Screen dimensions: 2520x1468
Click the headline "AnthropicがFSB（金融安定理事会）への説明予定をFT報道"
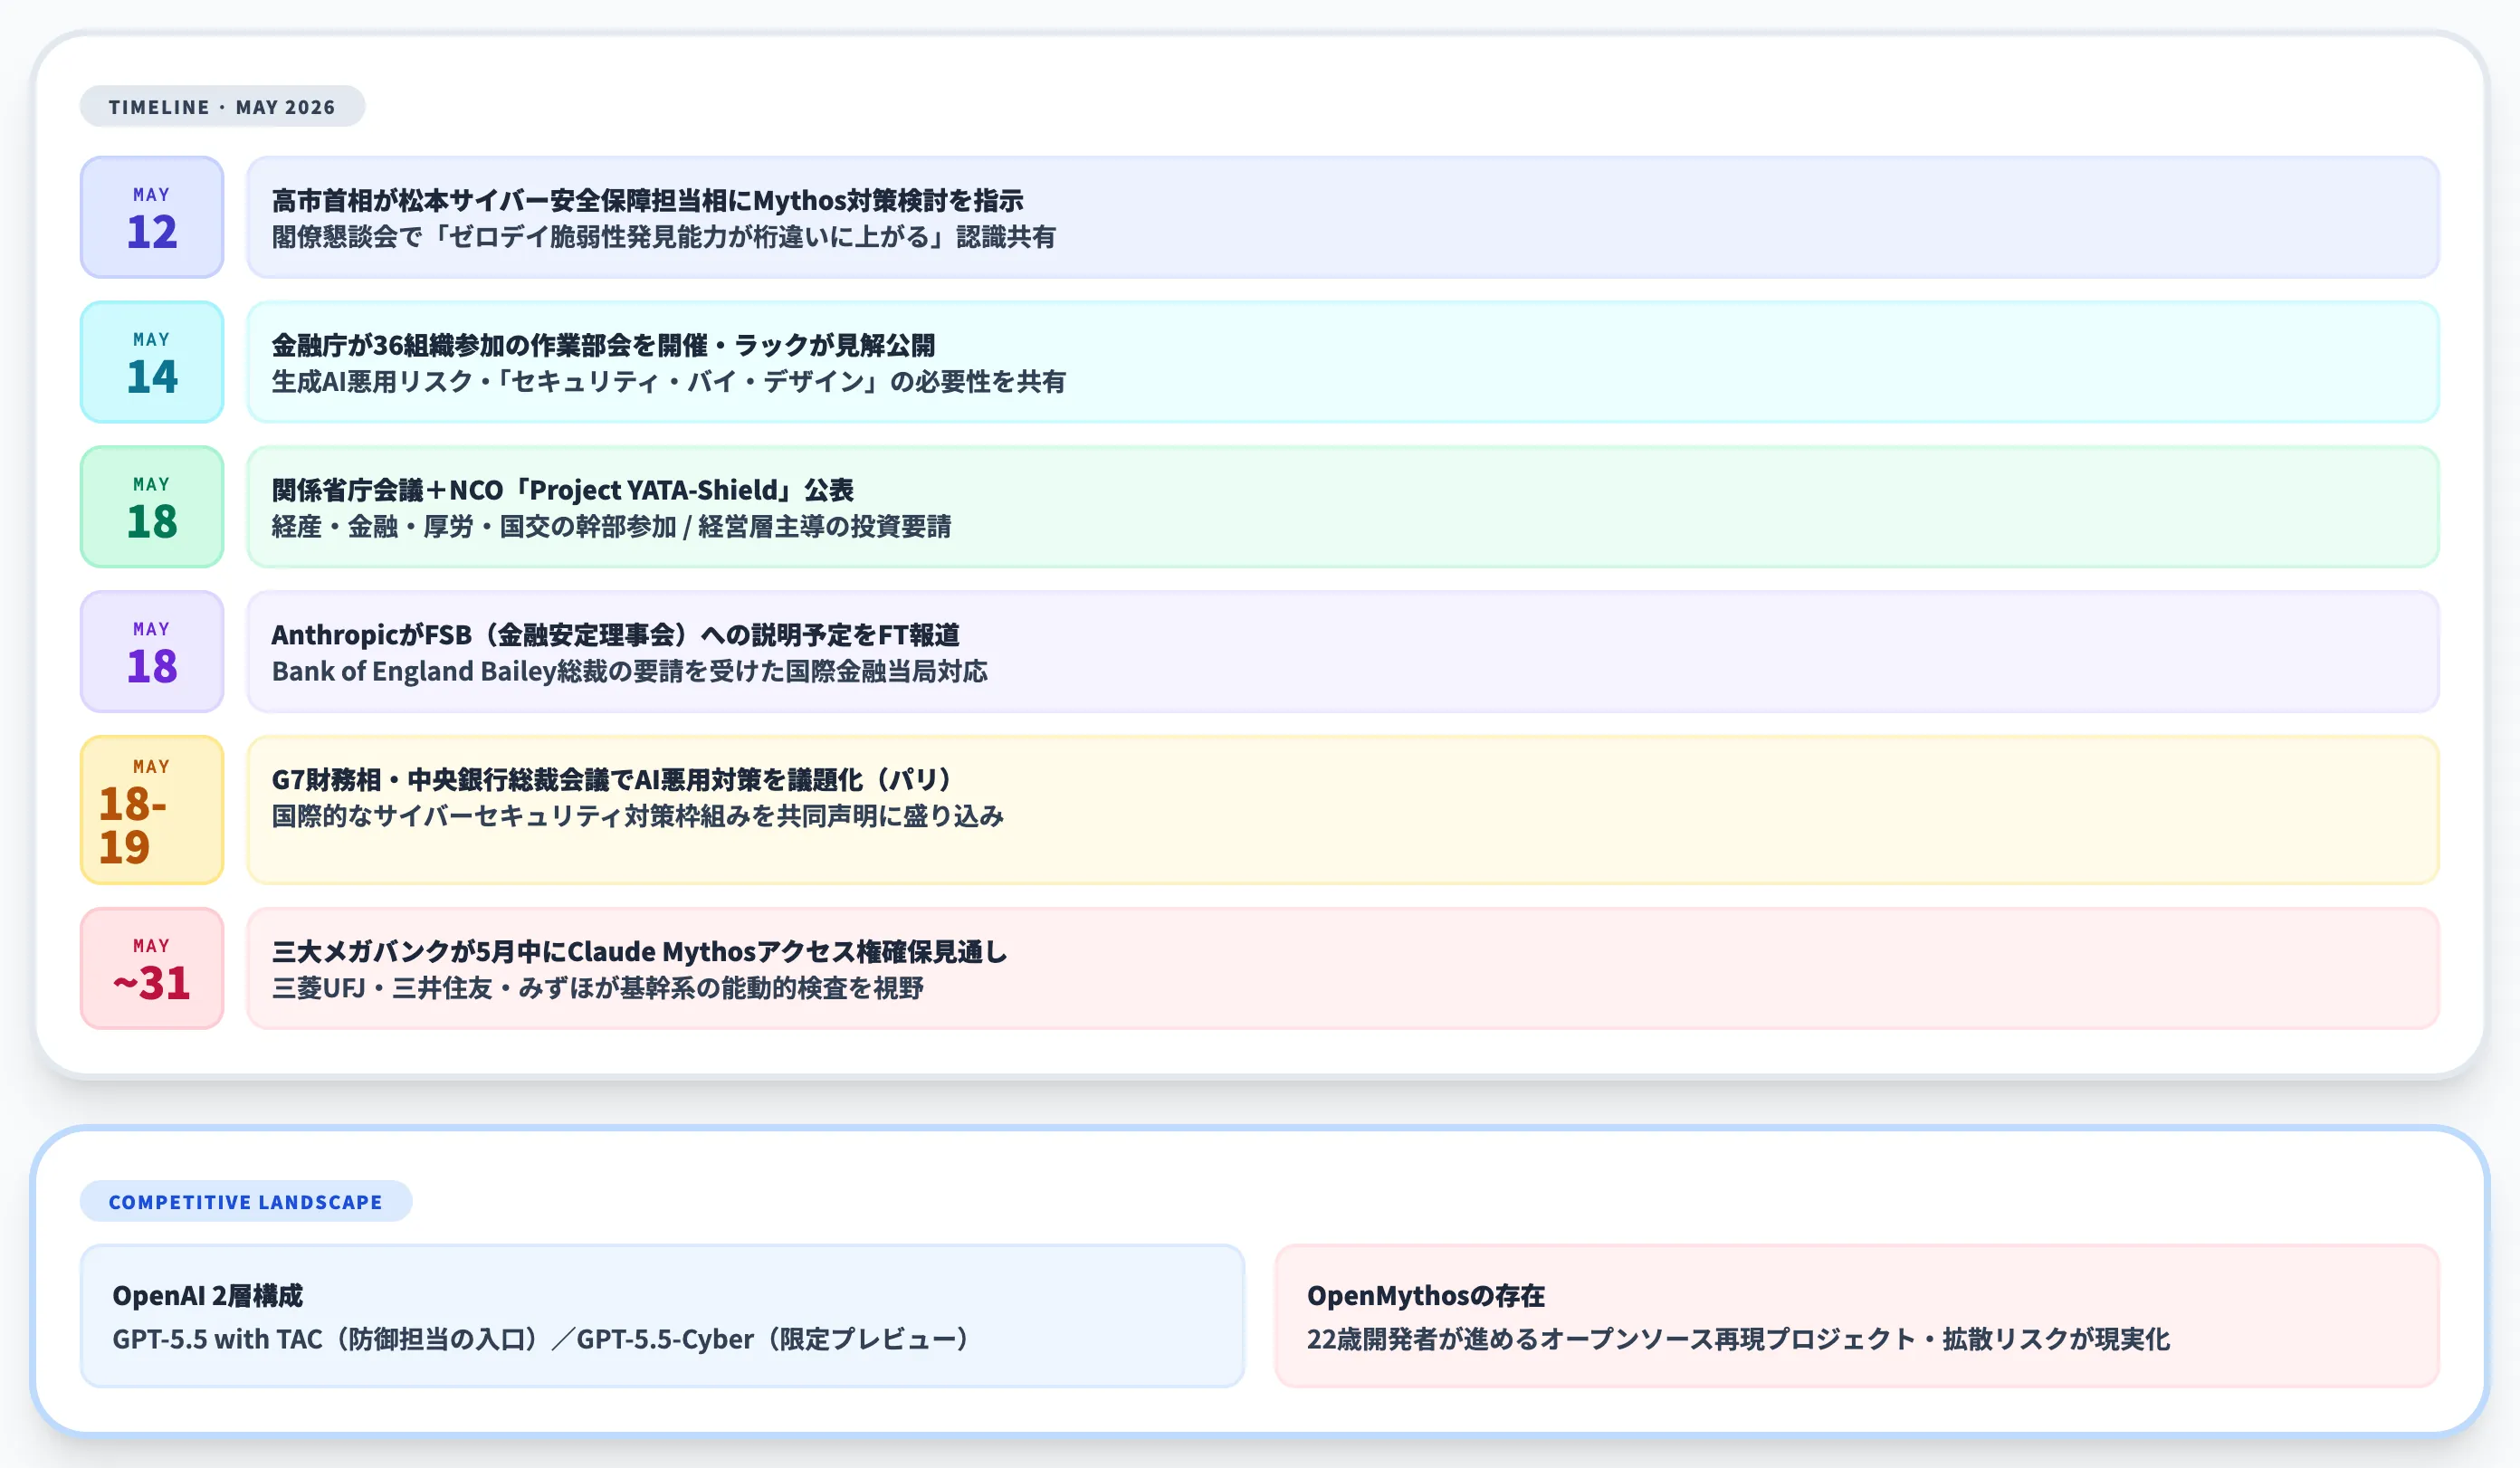click(x=615, y=635)
